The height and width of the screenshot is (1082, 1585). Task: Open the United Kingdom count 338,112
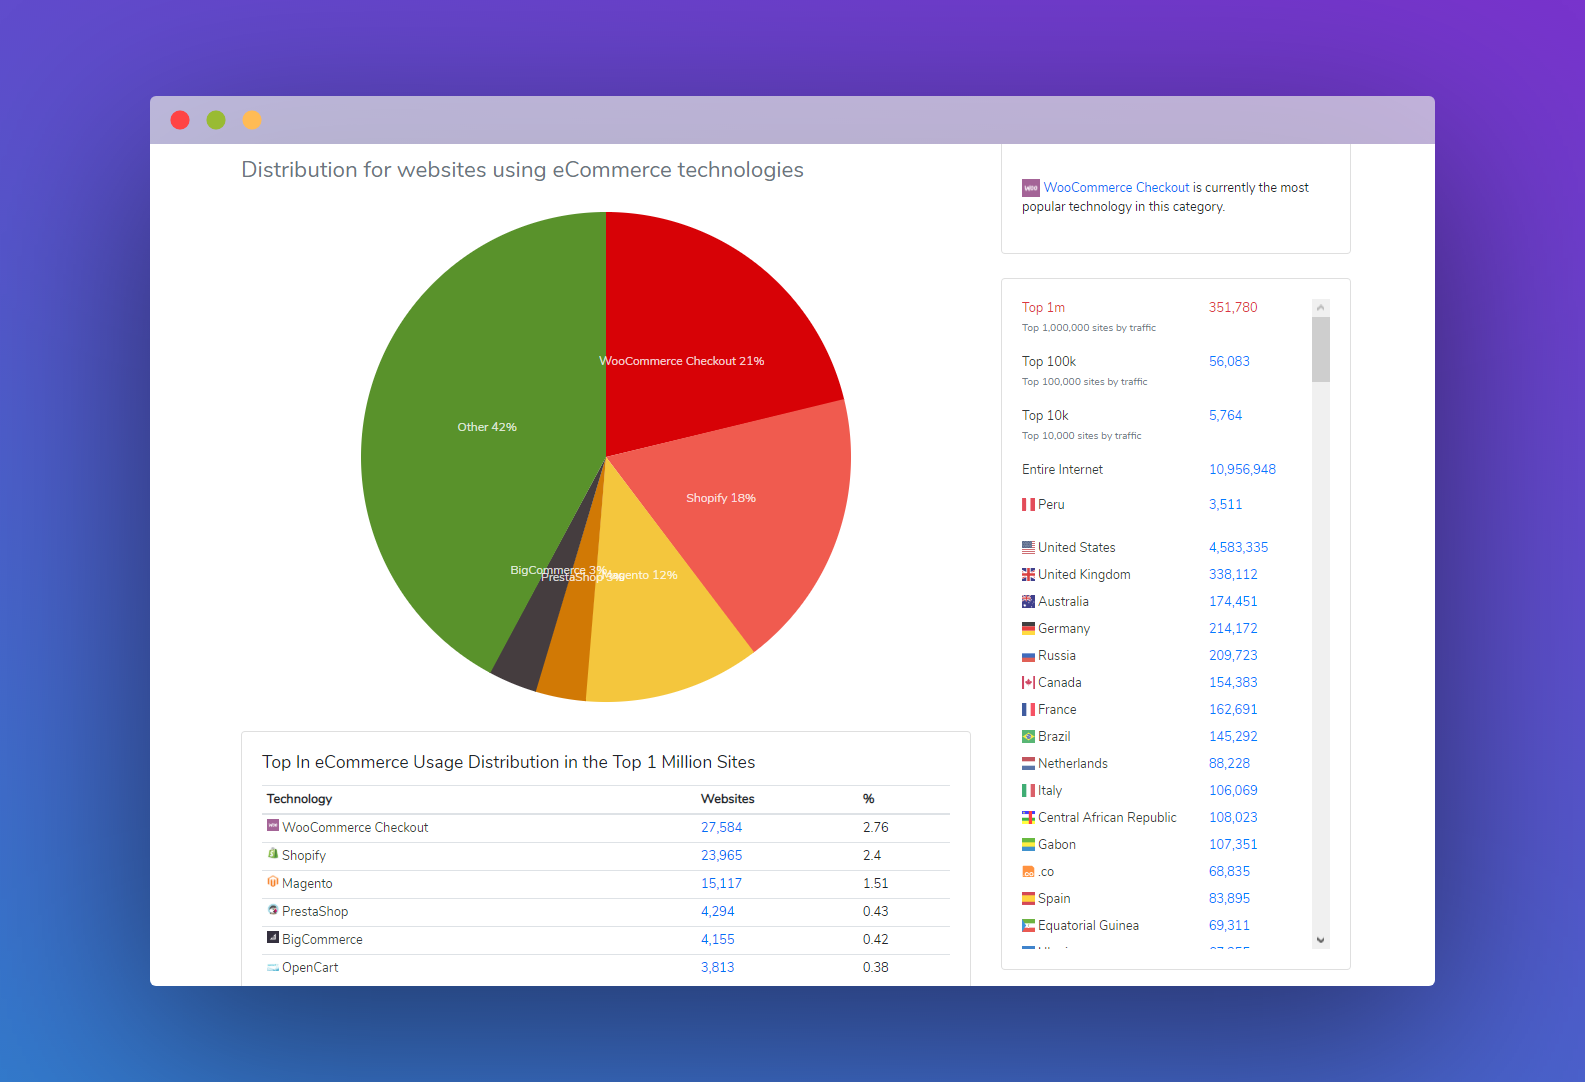(x=1233, y=574)
